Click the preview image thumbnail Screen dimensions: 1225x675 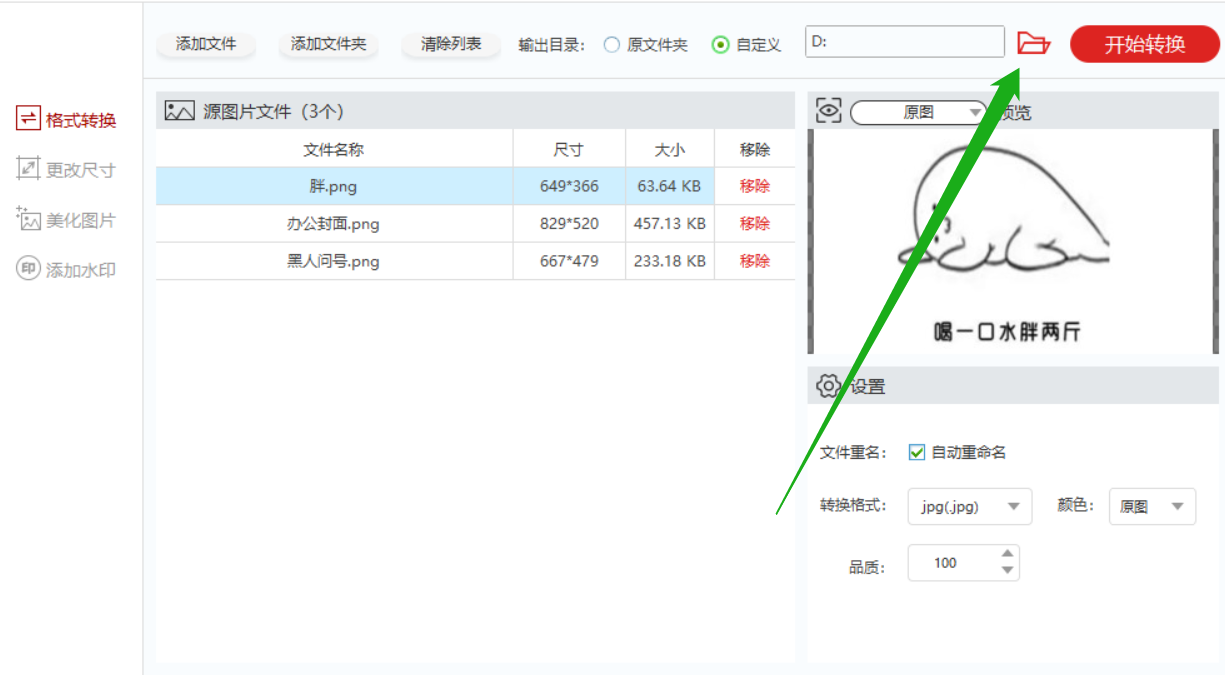(x=1014, y=240)
